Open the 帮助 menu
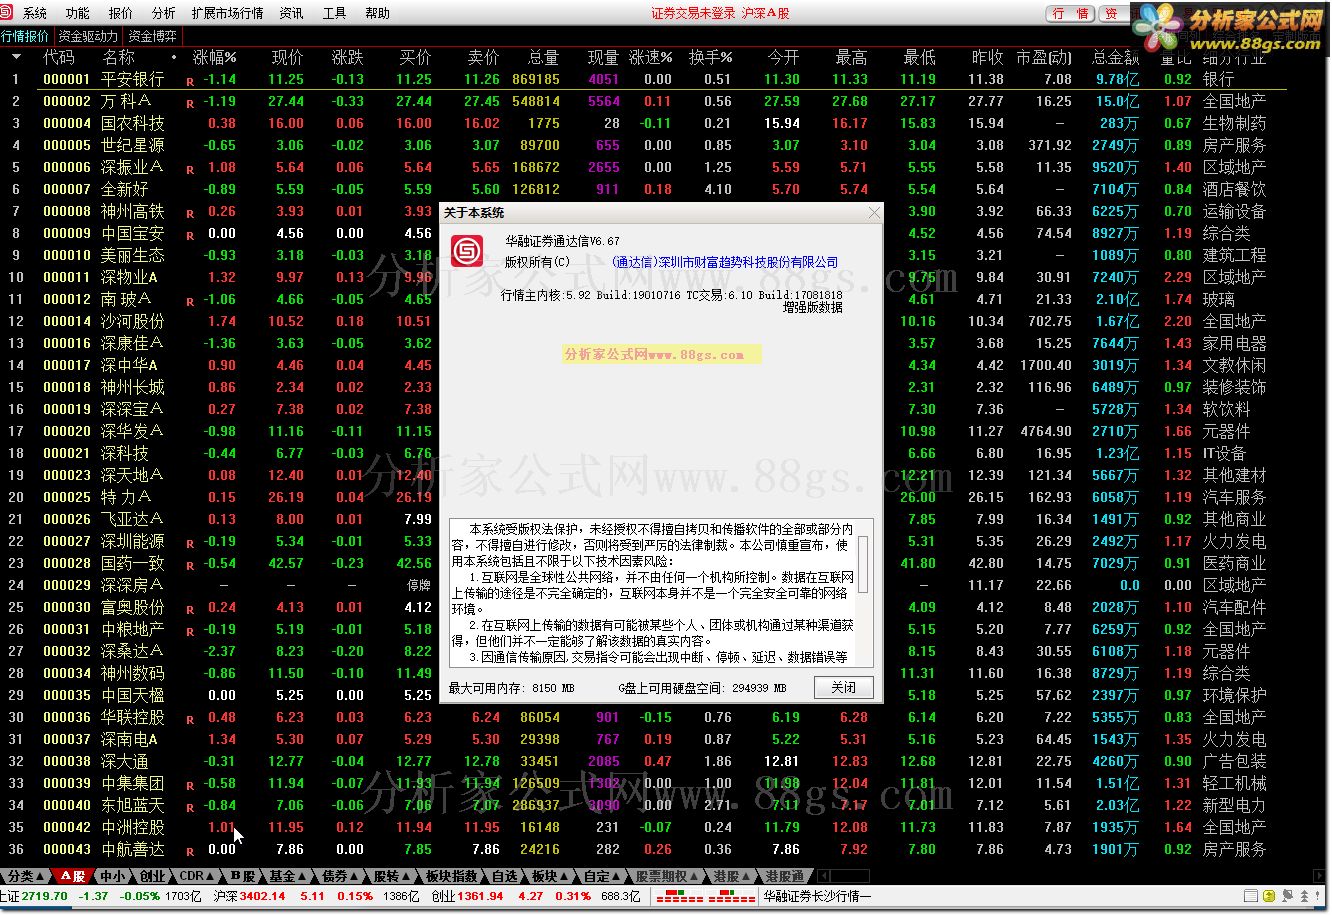 377,13
